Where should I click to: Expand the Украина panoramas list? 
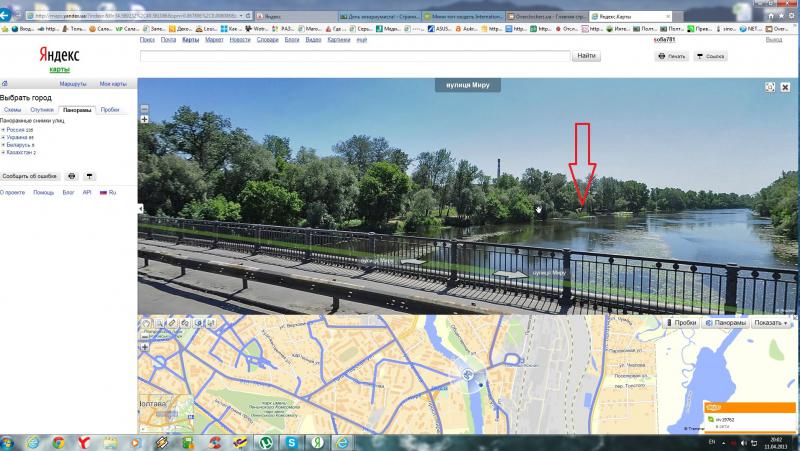click(x=18, y=137)
